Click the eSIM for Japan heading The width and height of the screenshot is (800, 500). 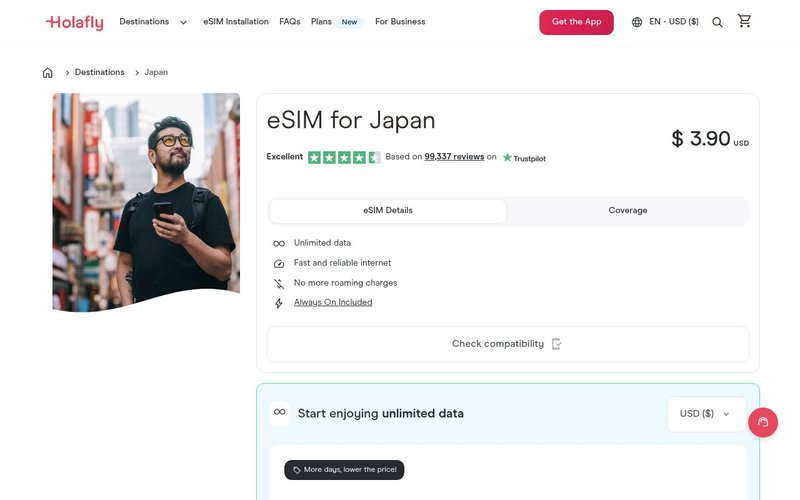351,120
